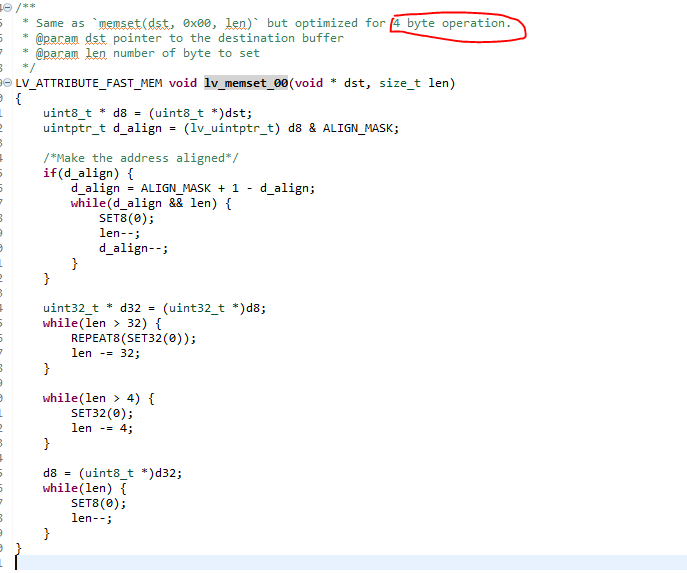This screenshot has width=687, height=573.
Task: Click "@param" on the dst comment line
Action: pyautogui.click(x=57, y=39)
